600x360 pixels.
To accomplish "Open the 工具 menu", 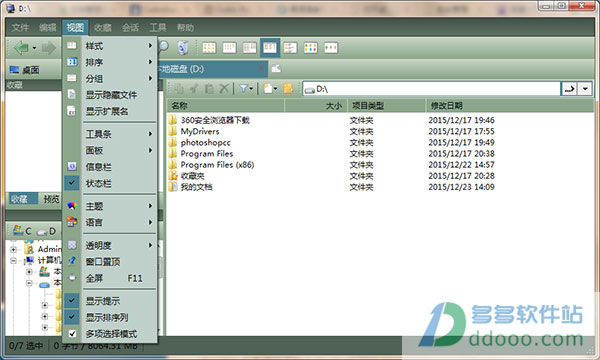I will coord(158,28).
